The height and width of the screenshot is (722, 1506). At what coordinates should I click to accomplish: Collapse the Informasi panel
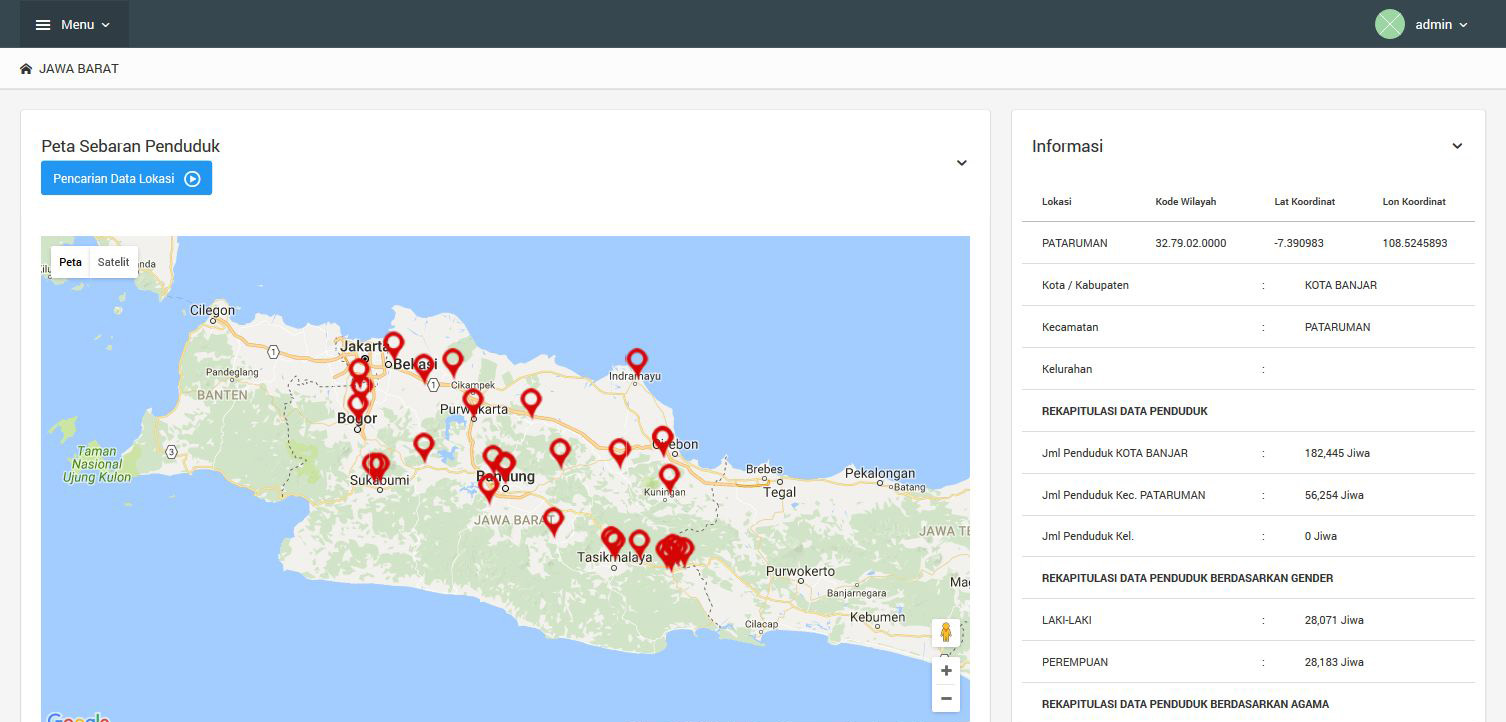[1457, 146]
